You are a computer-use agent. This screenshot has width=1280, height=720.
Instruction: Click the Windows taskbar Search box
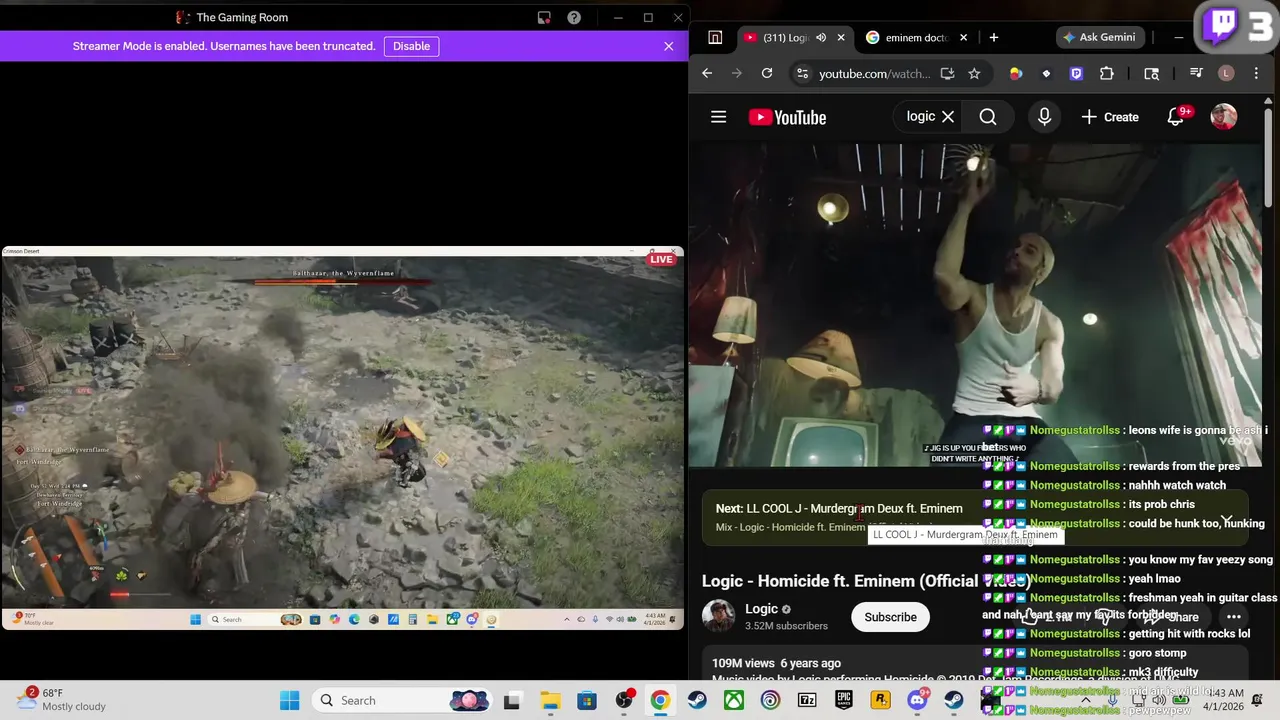tap(400, 700)
